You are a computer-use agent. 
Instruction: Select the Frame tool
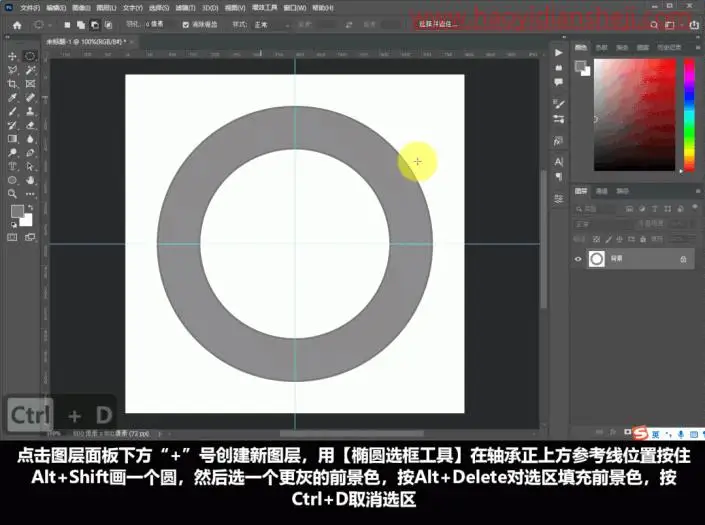[30, 84]
